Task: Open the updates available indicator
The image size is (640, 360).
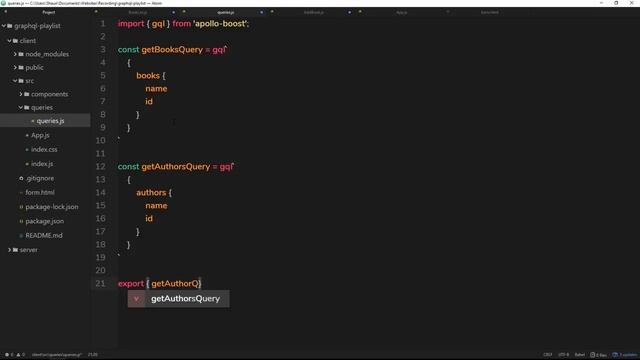Action: tap(624, 355)
